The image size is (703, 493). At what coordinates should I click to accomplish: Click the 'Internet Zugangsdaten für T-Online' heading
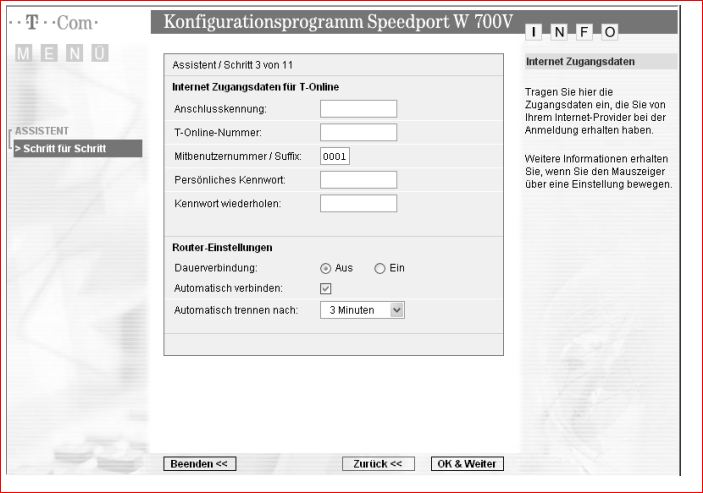(256, 87)
